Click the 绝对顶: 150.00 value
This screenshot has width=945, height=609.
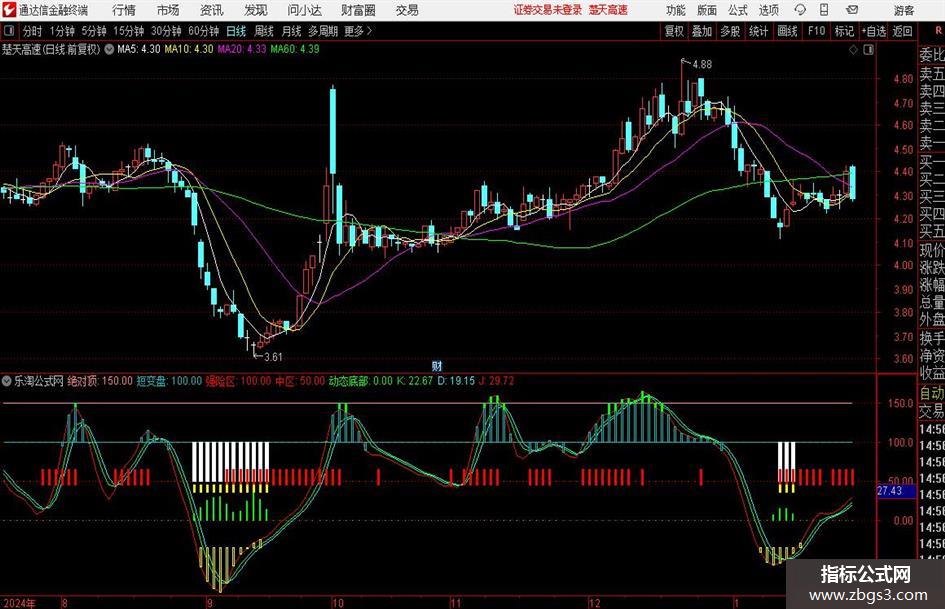pyautogui.click(x=100, y=381)
